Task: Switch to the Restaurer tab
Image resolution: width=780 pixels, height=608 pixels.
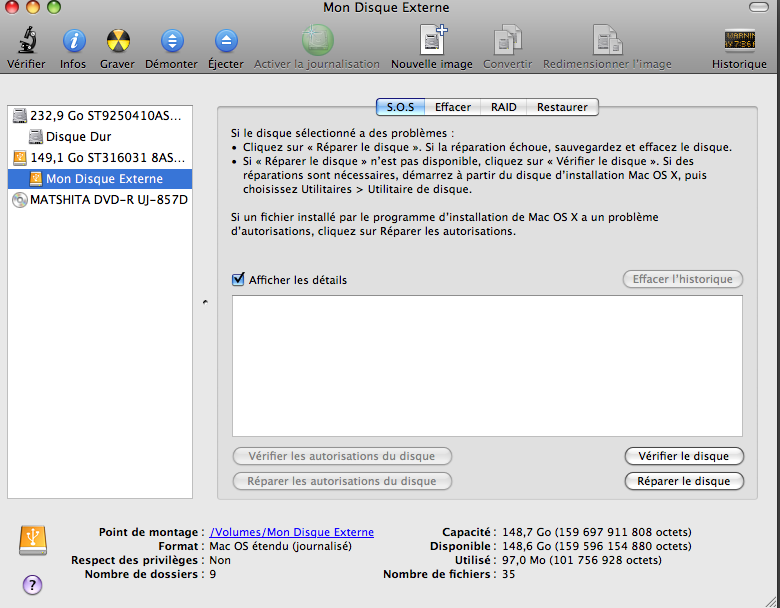Action: click(x=562, y=107)
